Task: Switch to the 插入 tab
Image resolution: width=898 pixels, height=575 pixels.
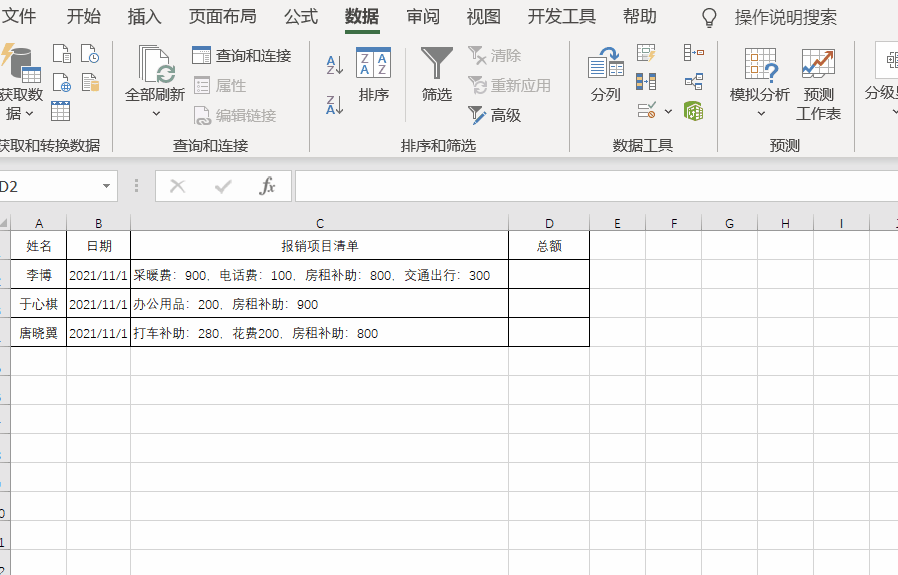Action: click(x=144, y=17)
